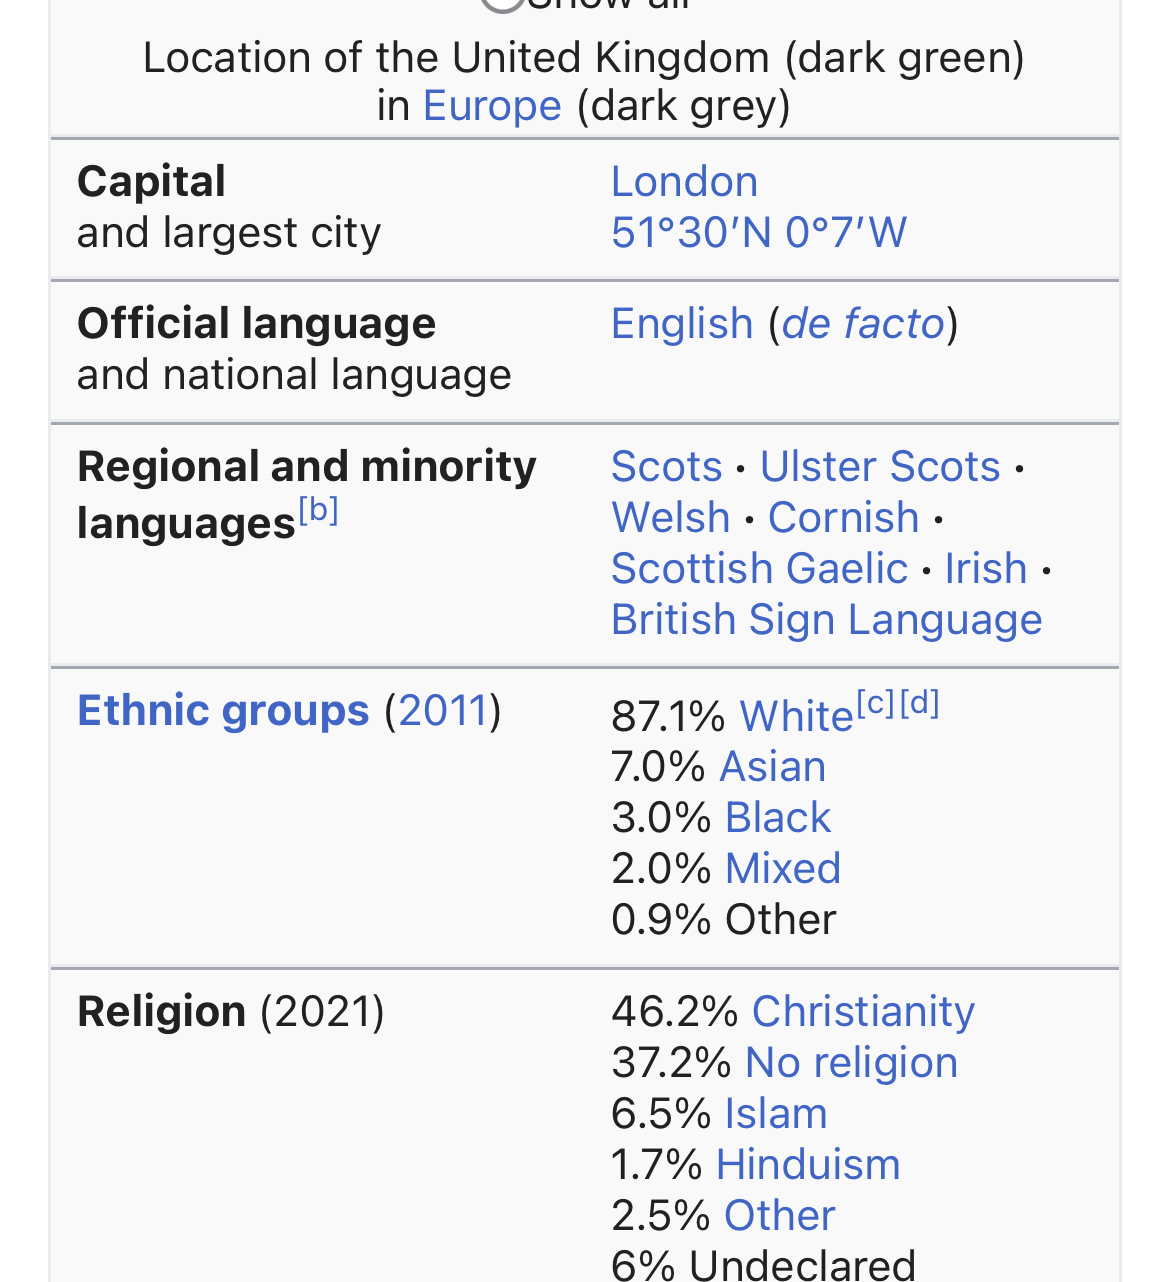
Task: Open the London capital link
Action: click(x=684, y=182)
